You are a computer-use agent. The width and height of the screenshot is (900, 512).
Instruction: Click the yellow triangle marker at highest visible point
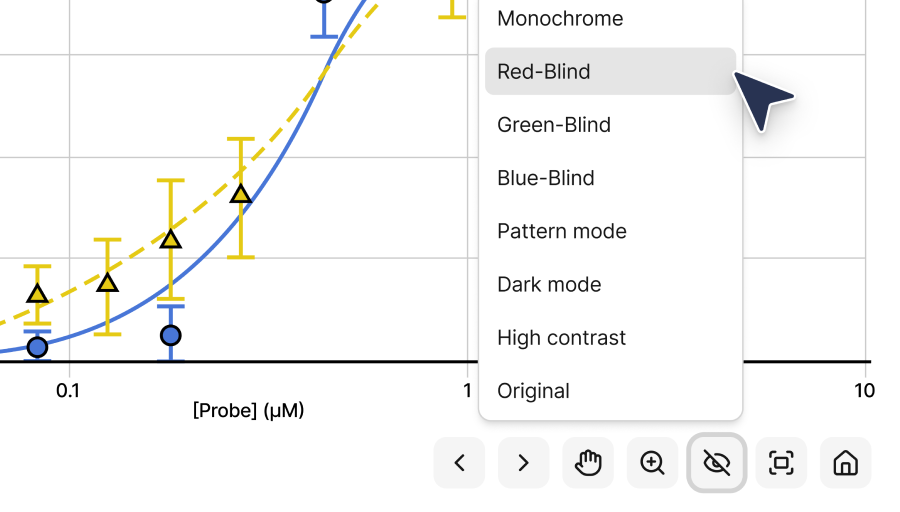tap(240, 194)
